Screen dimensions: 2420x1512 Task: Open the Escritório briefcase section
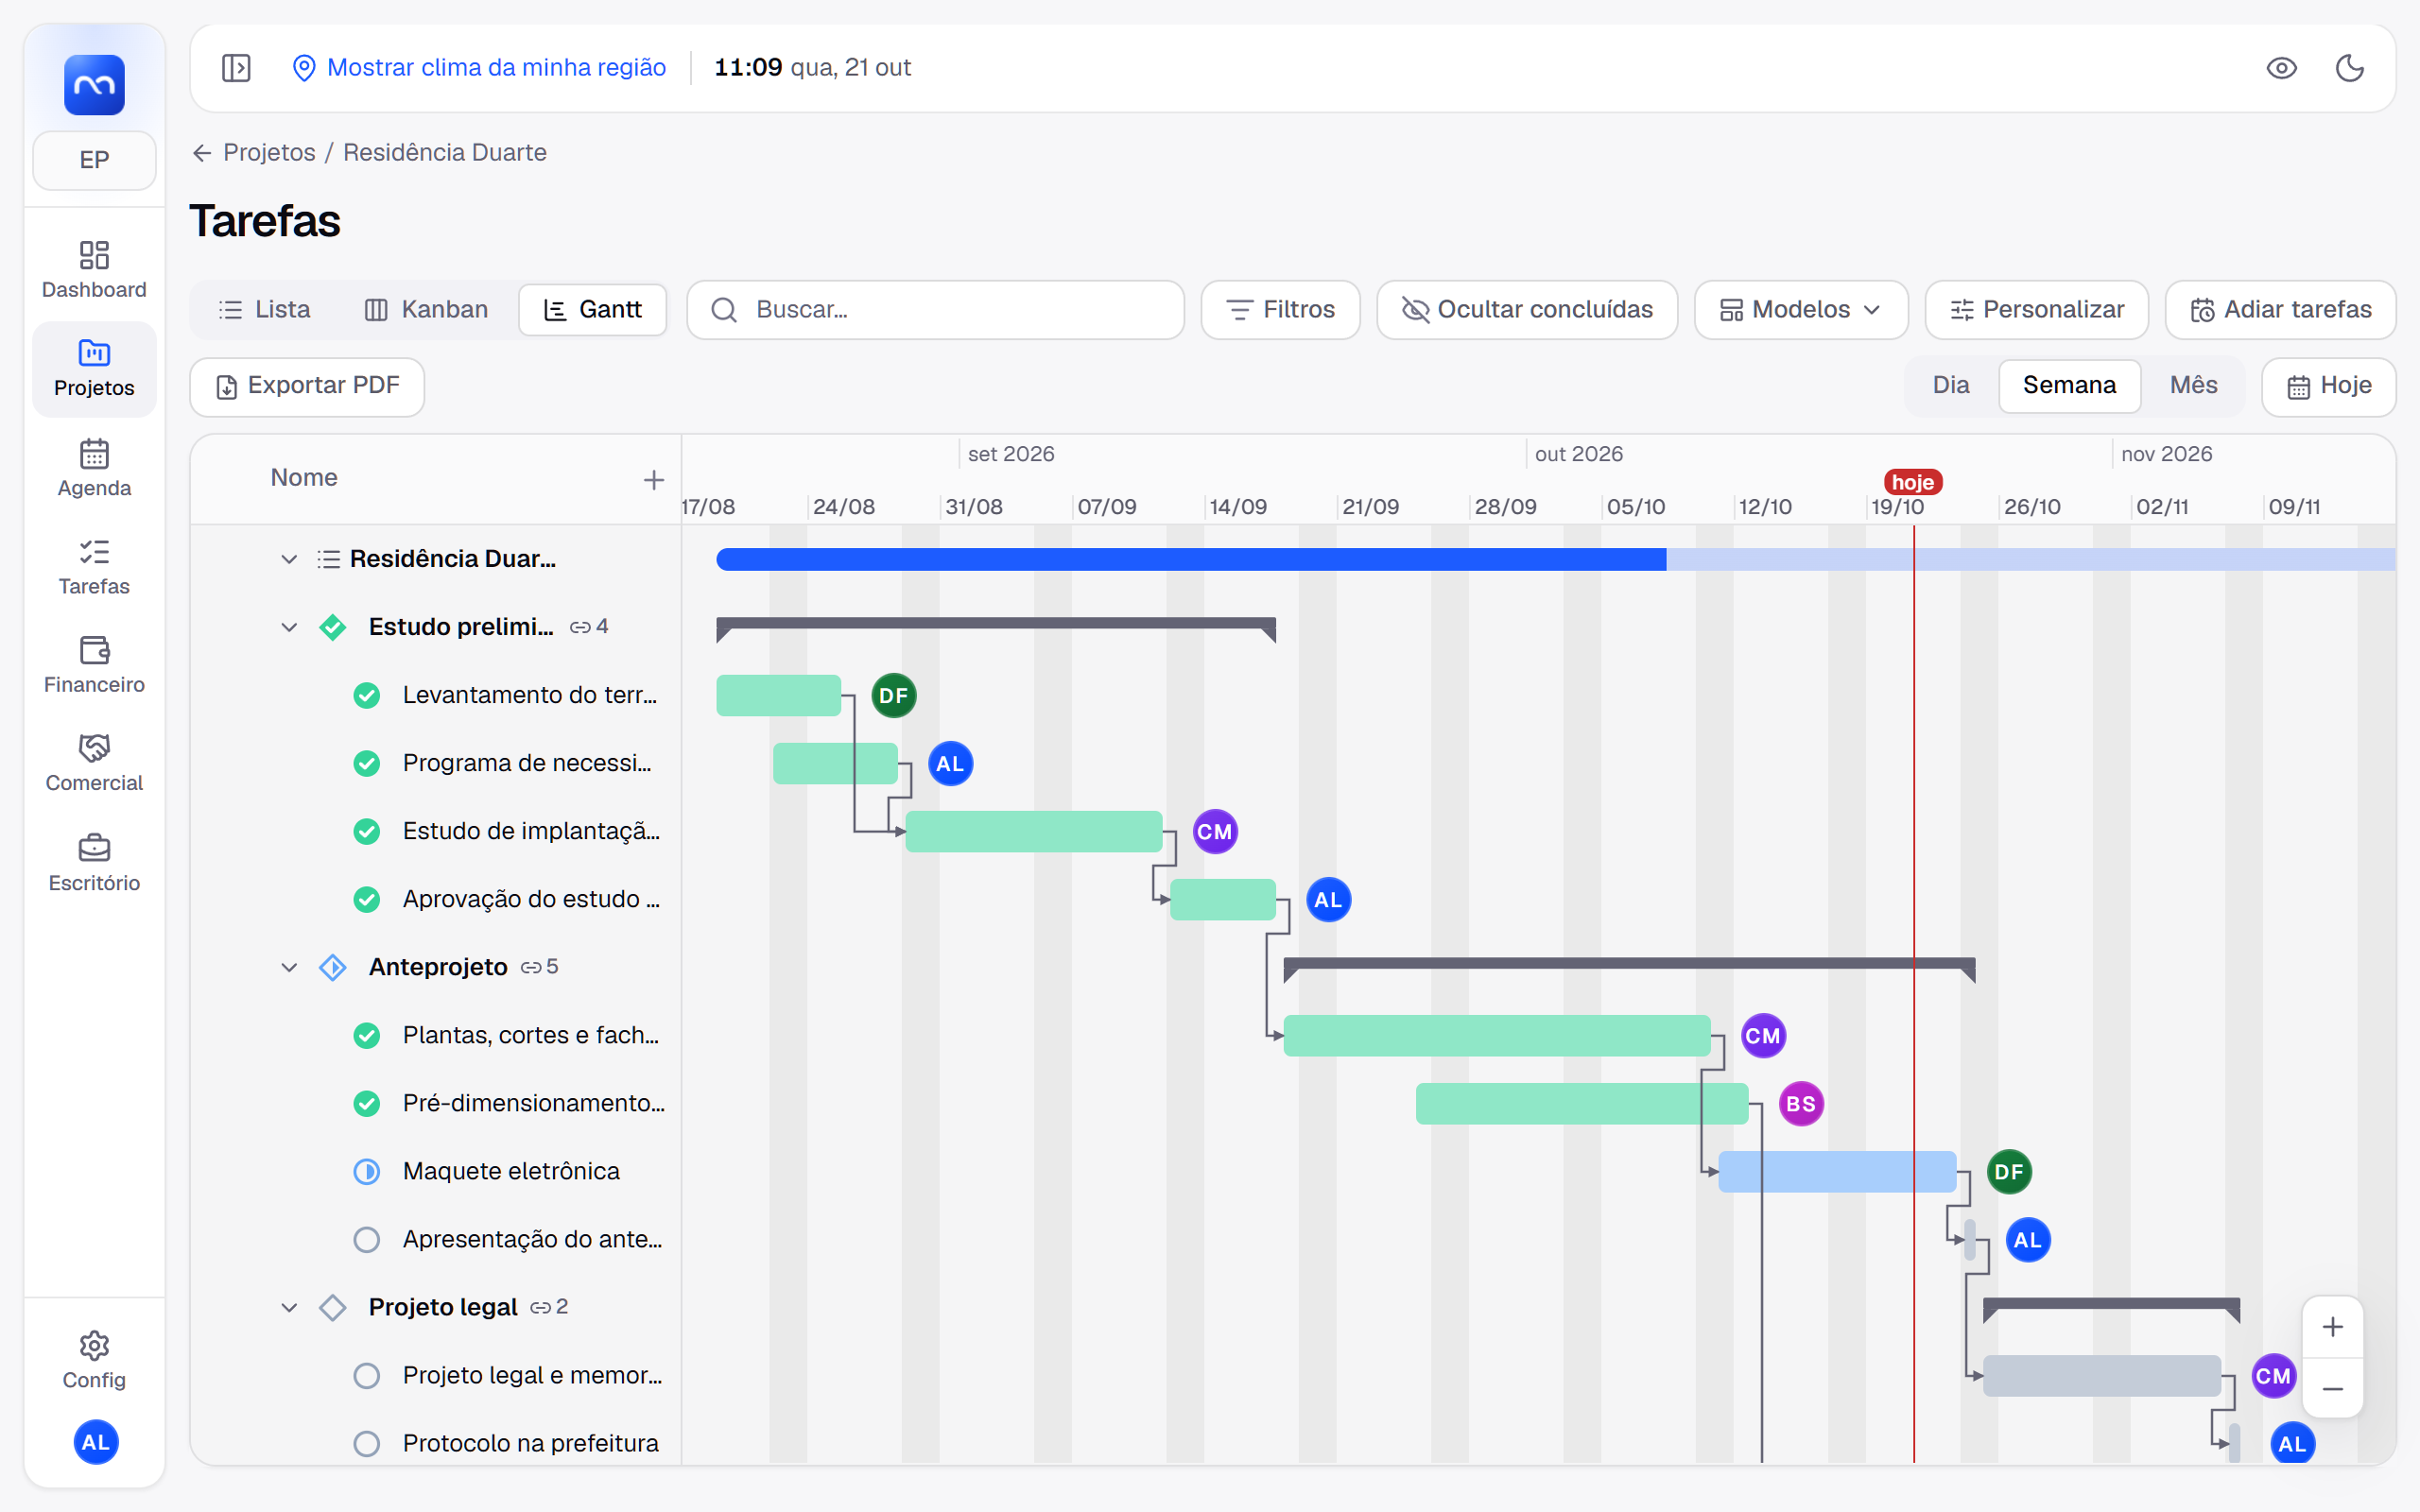(94, 862)
